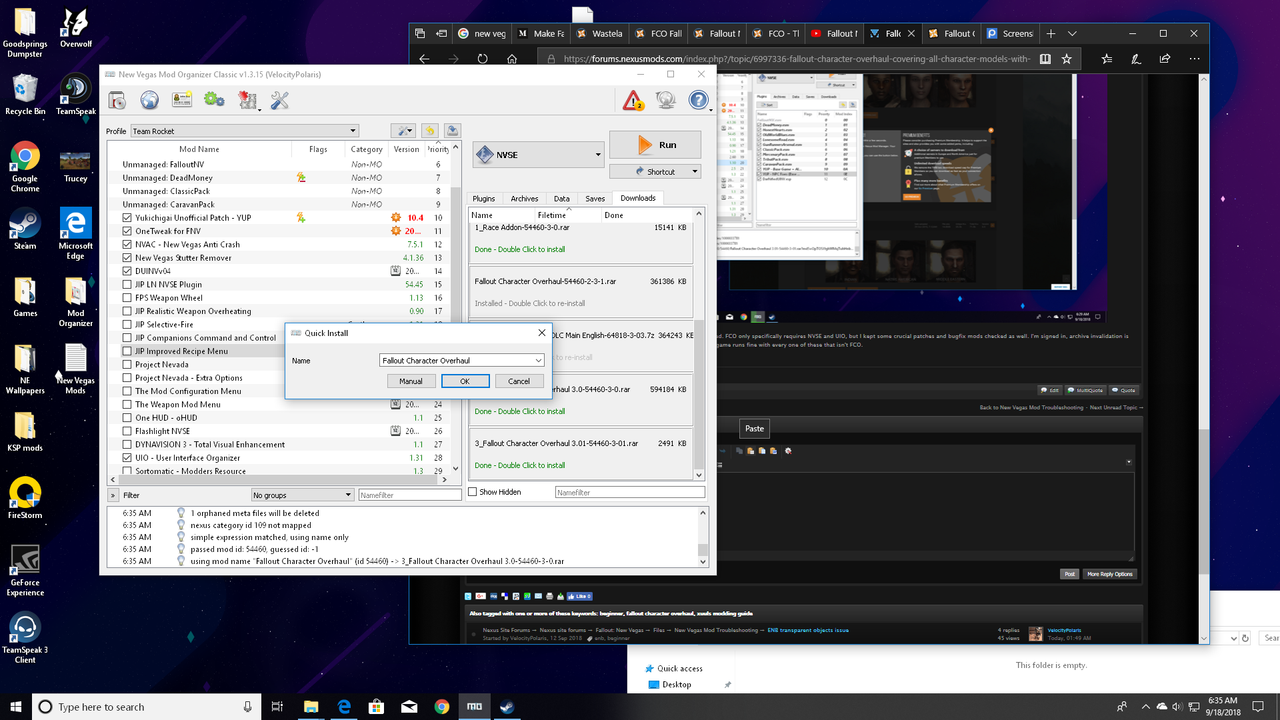
Task: Click the Run button
Action: [656, 144]
